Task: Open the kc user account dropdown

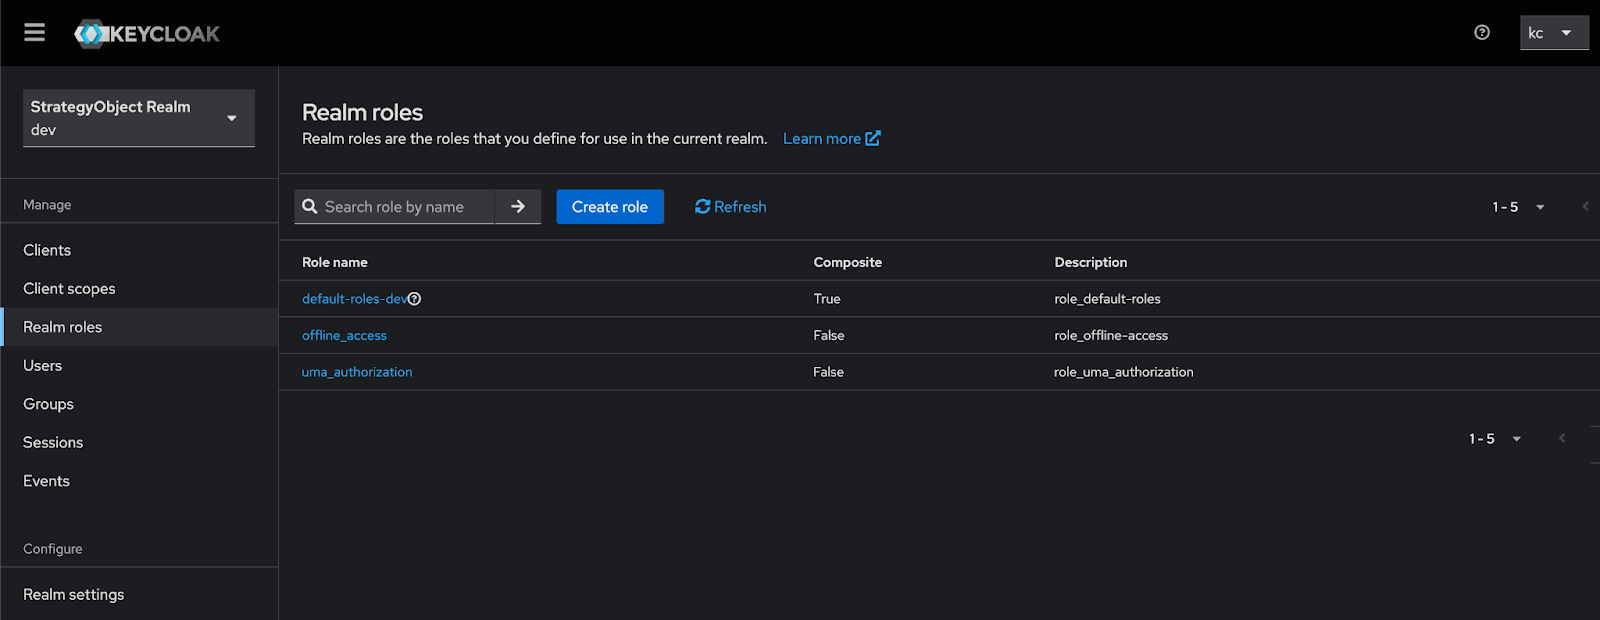Action: click(x=1553, y=33)
